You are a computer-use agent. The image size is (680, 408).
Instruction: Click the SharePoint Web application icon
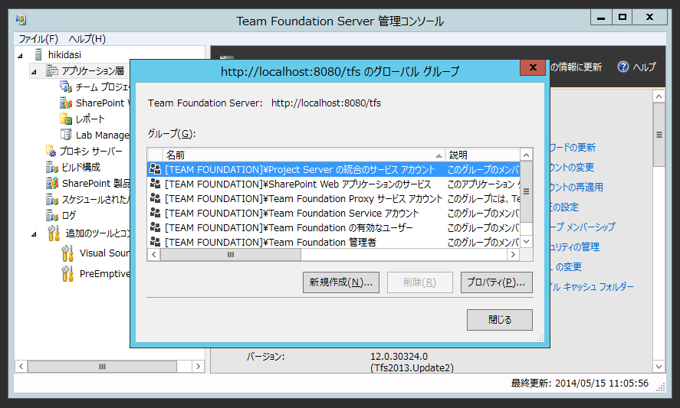point(66,103)
